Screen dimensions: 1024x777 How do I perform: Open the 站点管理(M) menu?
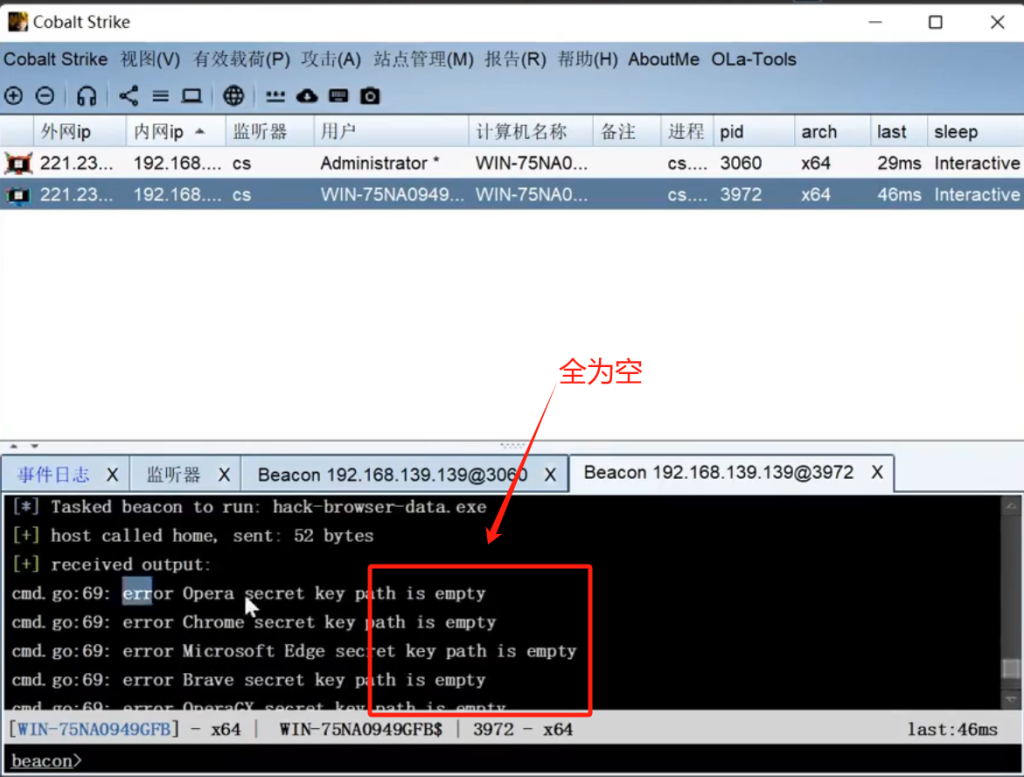(x=423, y=59)
